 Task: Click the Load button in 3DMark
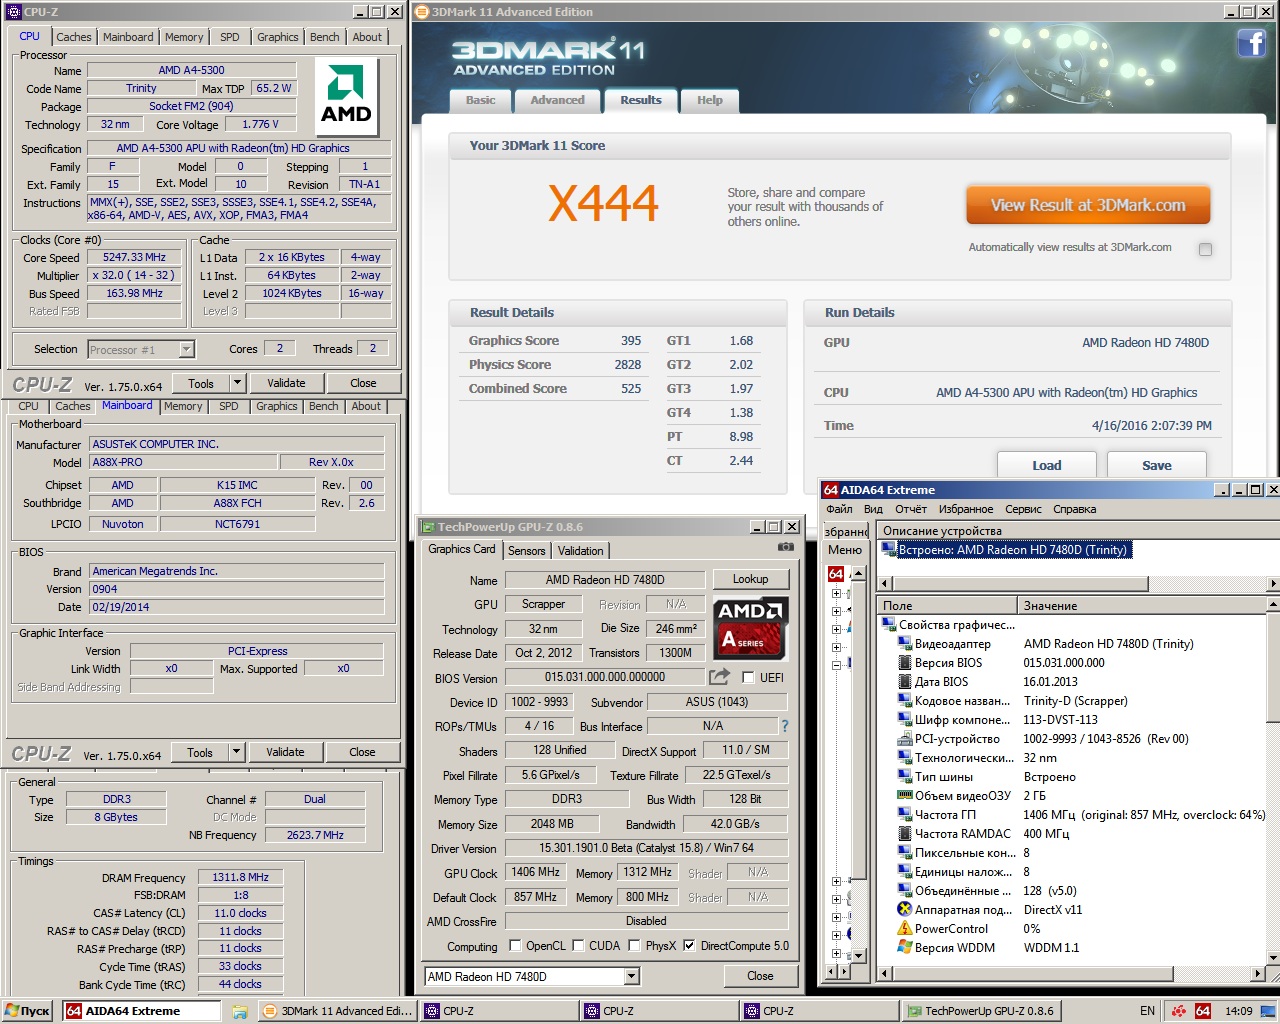pos(1047,465)
